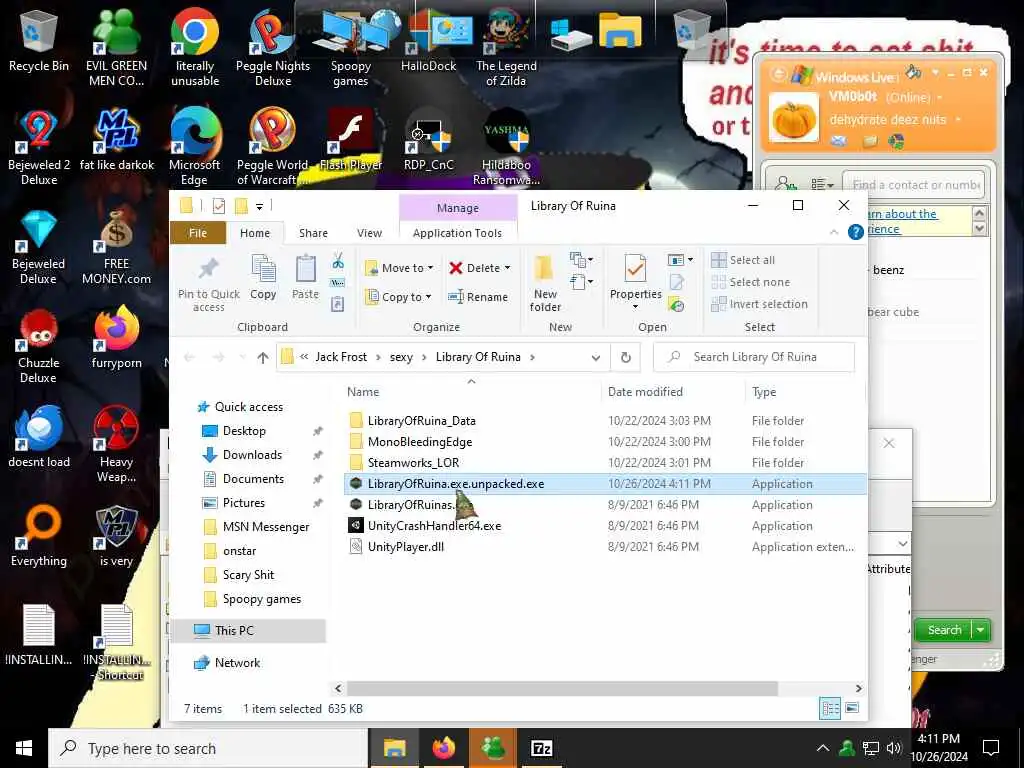The height and width of the screenshot is (768, 1024).
Task: Click the green Search button in Messenger
Action: click(944, 630)
